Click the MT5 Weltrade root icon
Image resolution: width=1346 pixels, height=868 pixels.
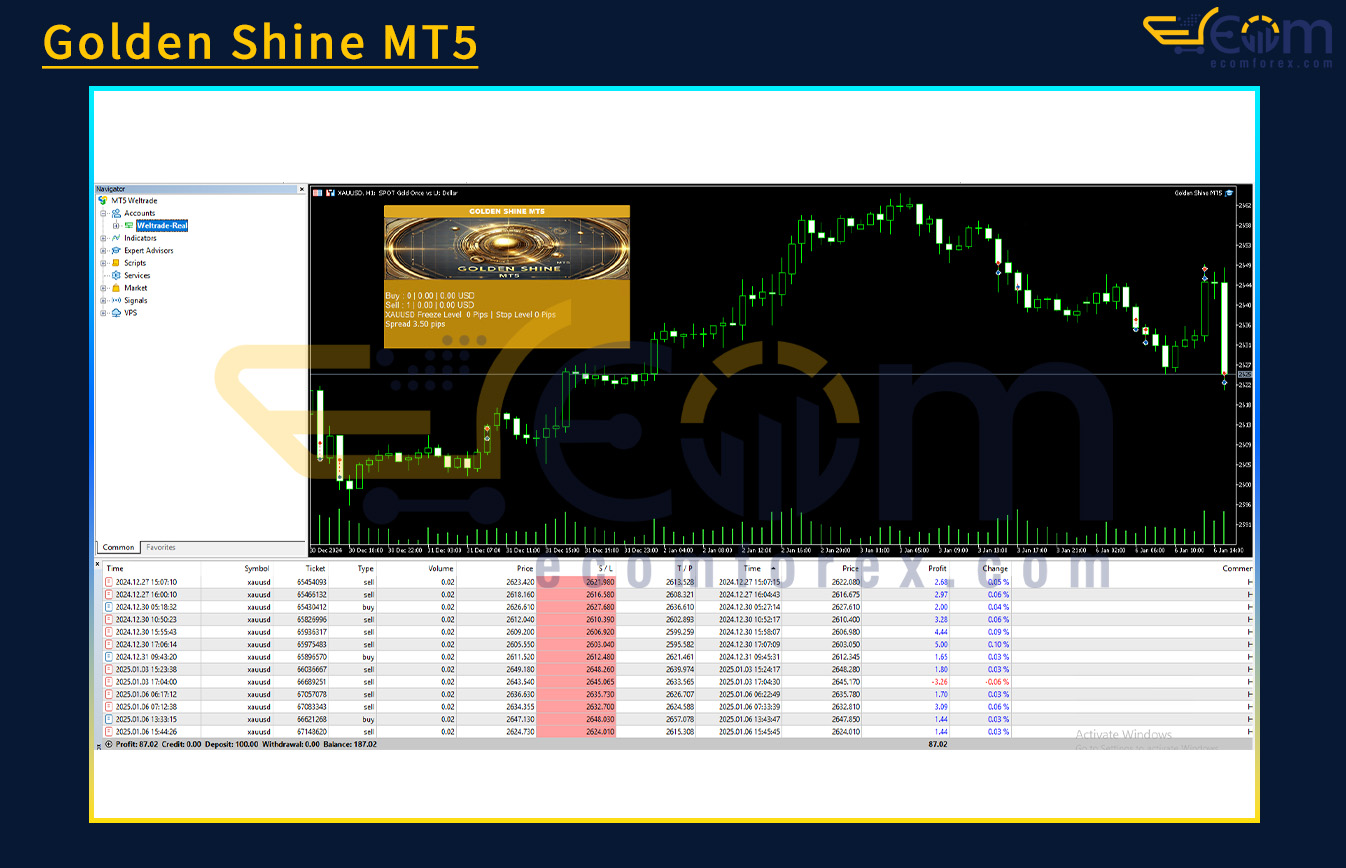coord(102,201)
